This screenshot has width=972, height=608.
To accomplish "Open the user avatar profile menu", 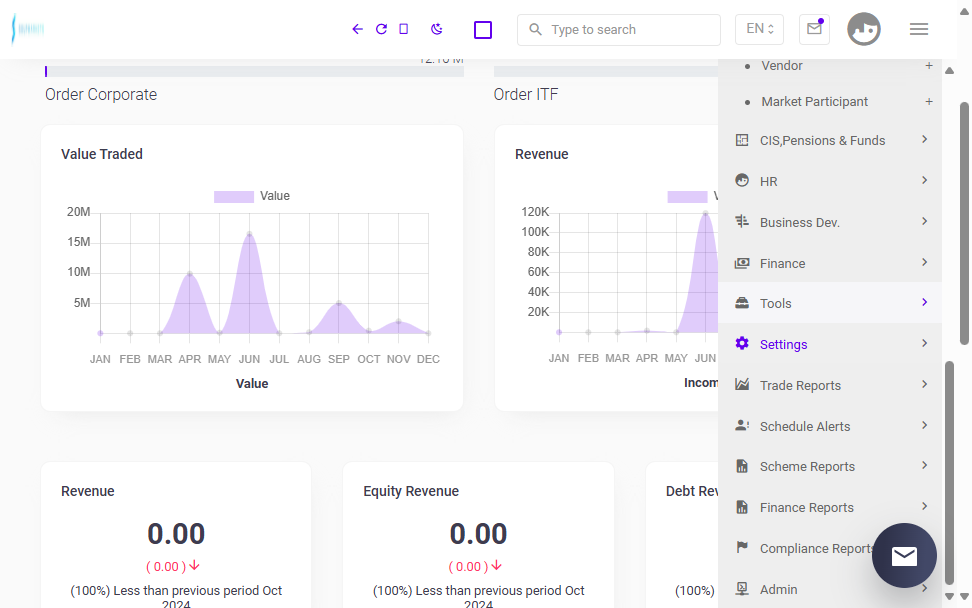I will pos(864,29).
